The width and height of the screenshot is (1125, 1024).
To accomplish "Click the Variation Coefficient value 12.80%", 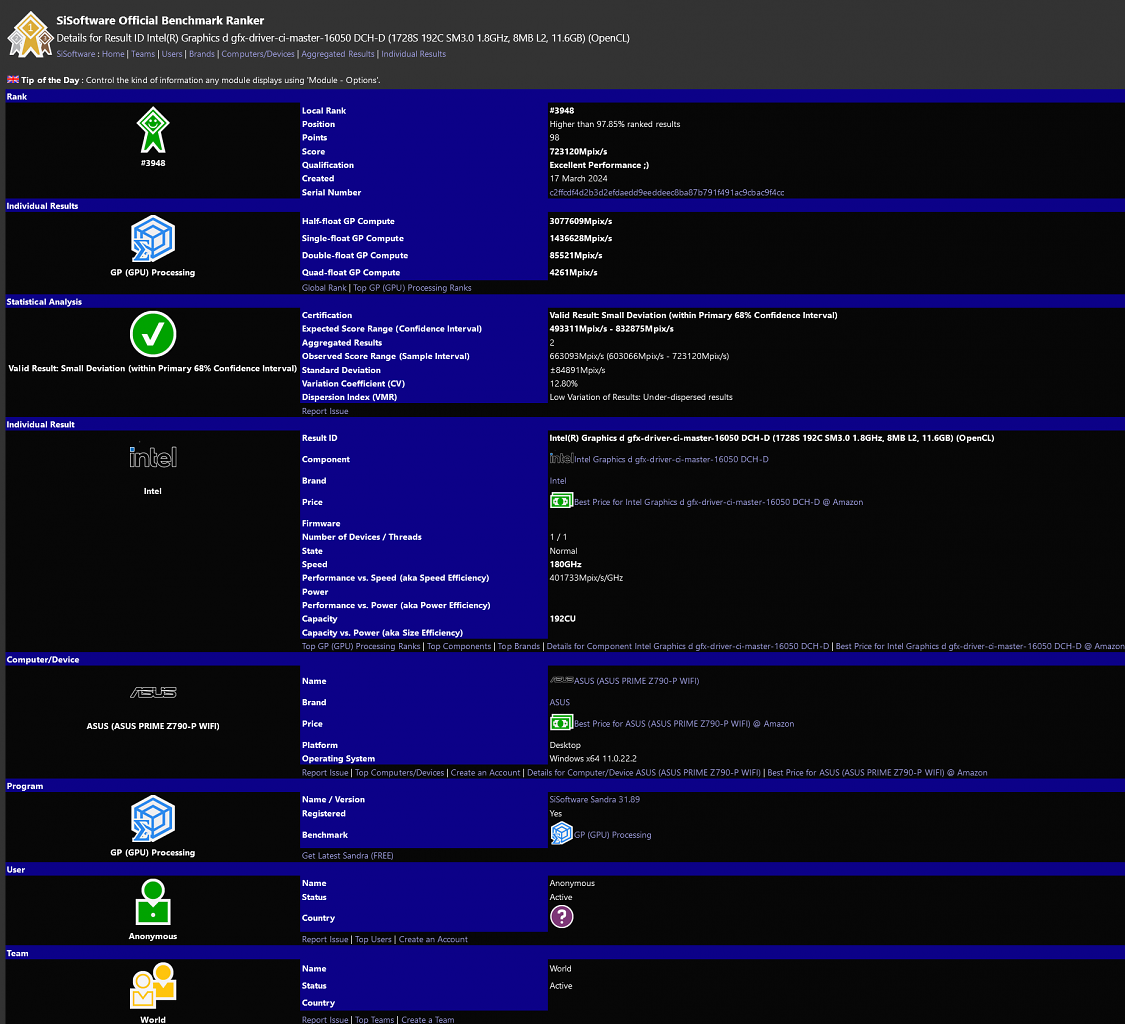I will coord(563,384).
